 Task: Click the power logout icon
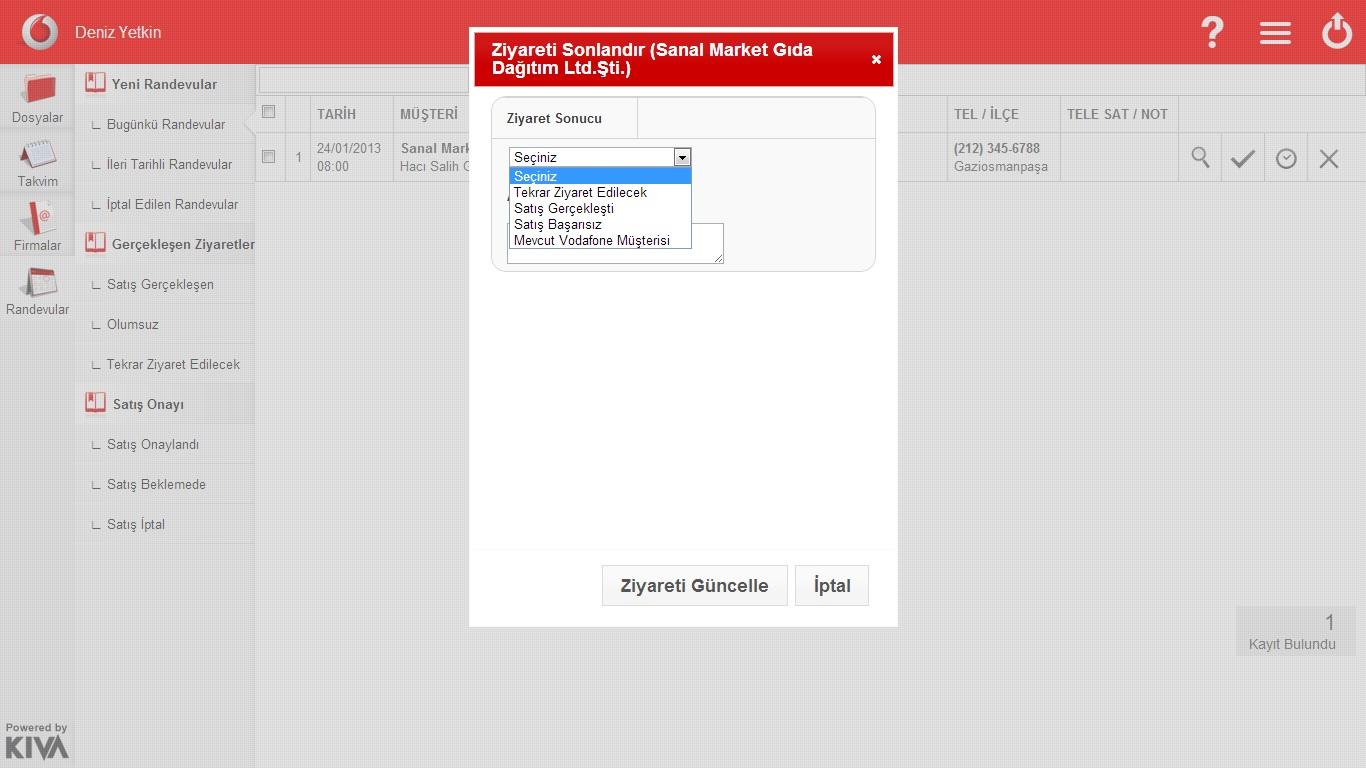coord(1337,32)
